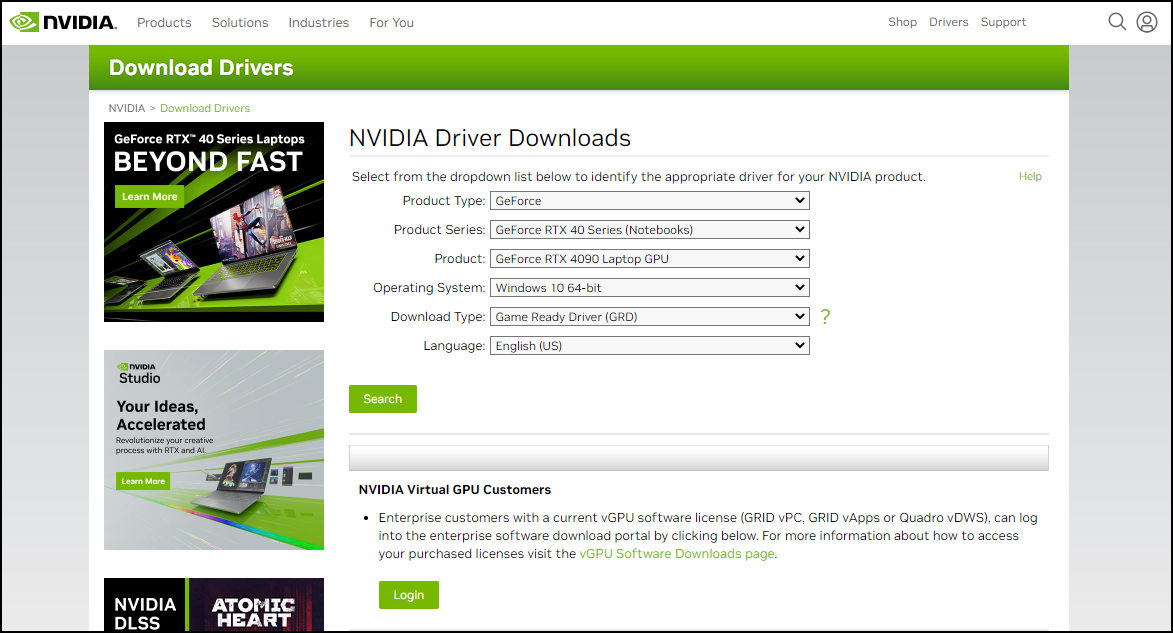Open the Product Type dropdown
The height and width of the screenshot is (633, 1173).
coord(649,200)
